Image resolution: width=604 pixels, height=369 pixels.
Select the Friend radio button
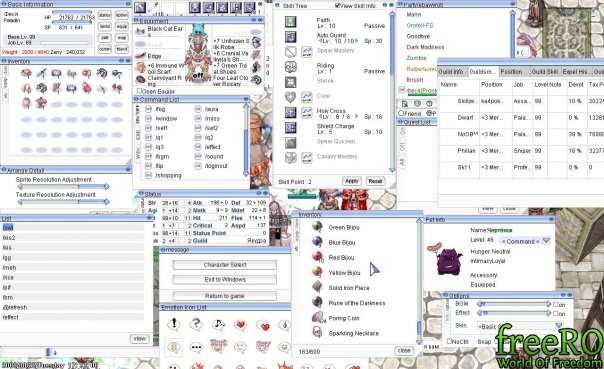[x=401, y=113]
